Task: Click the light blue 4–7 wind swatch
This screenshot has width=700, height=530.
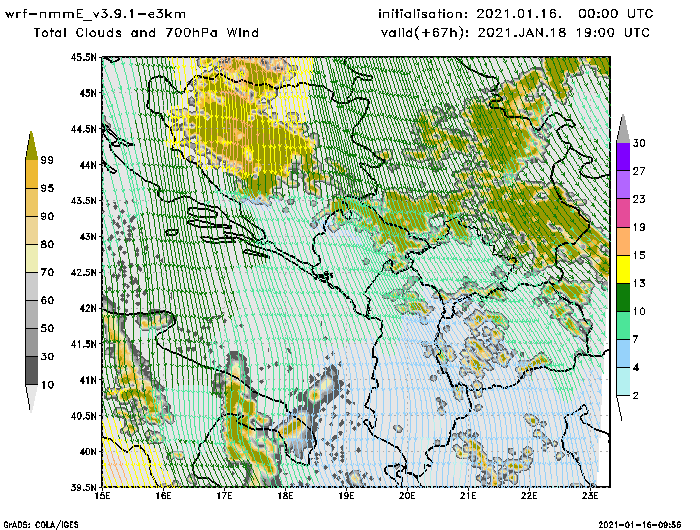Action: pos(623,354)
